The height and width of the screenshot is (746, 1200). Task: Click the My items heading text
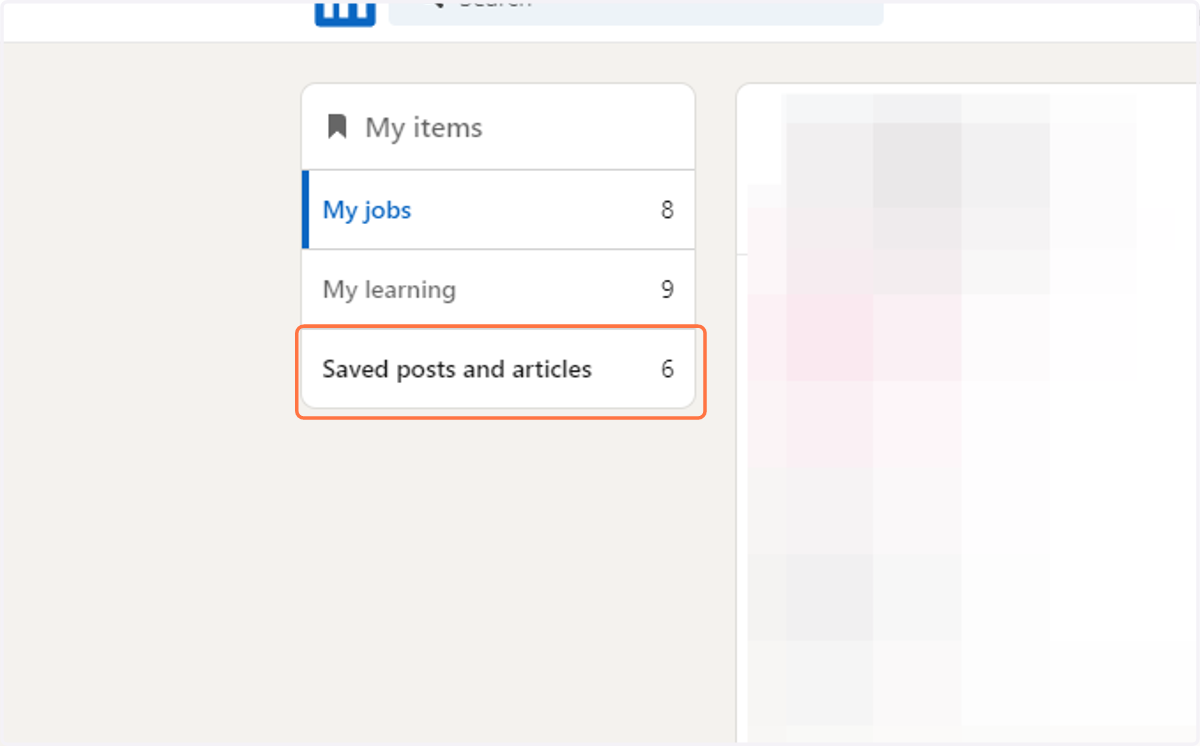[424, 128]
